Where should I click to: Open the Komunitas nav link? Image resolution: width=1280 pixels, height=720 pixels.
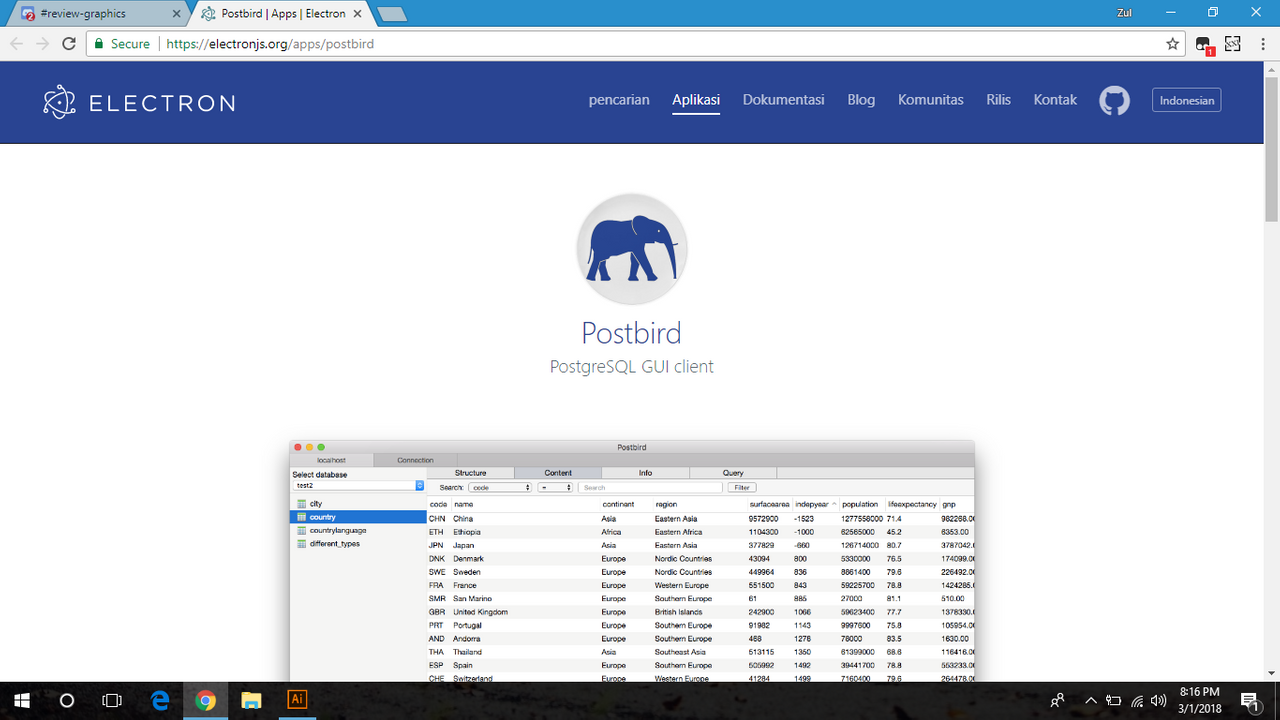click(931, 100)
